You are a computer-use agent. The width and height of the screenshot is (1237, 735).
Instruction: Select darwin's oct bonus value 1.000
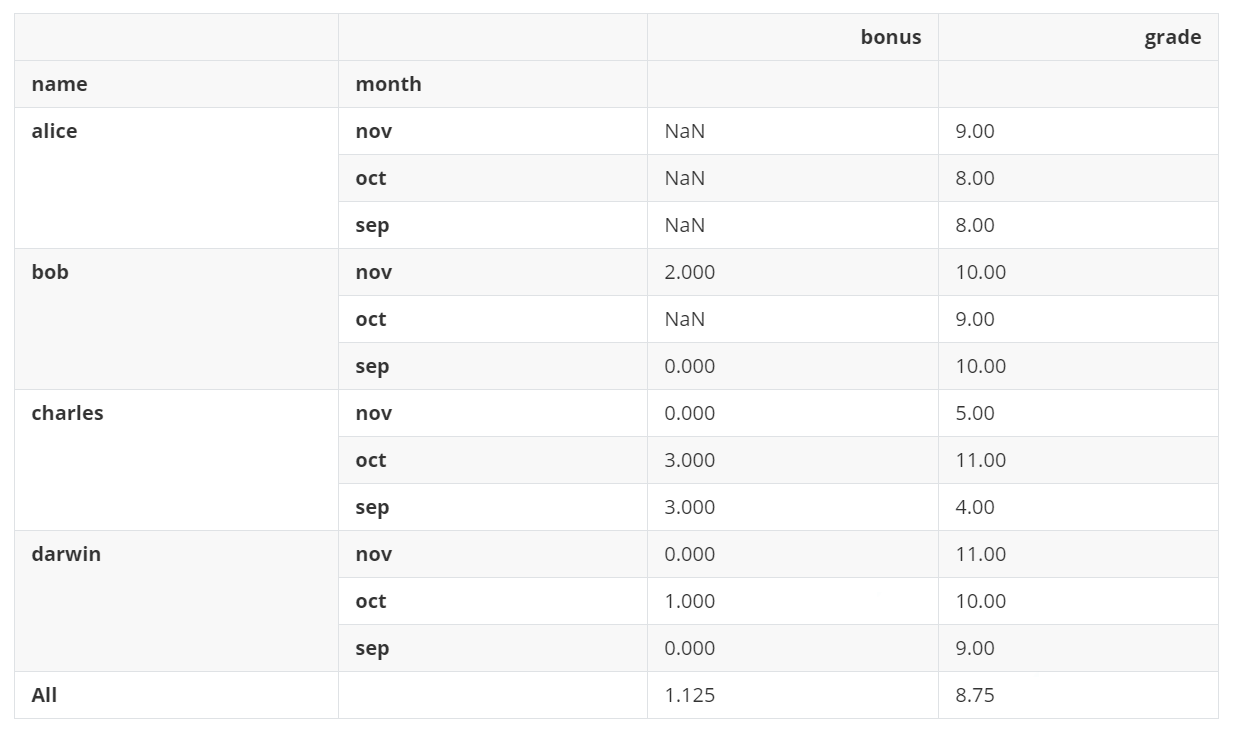[689, 602]
